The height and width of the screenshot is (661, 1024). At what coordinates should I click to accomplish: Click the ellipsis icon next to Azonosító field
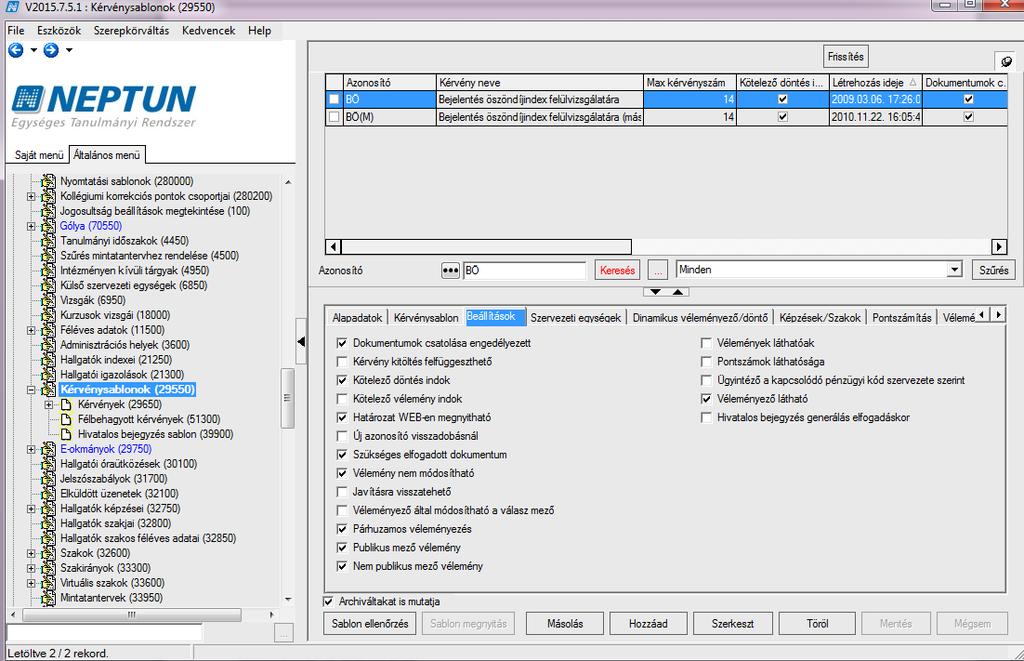tap(450, 270)
